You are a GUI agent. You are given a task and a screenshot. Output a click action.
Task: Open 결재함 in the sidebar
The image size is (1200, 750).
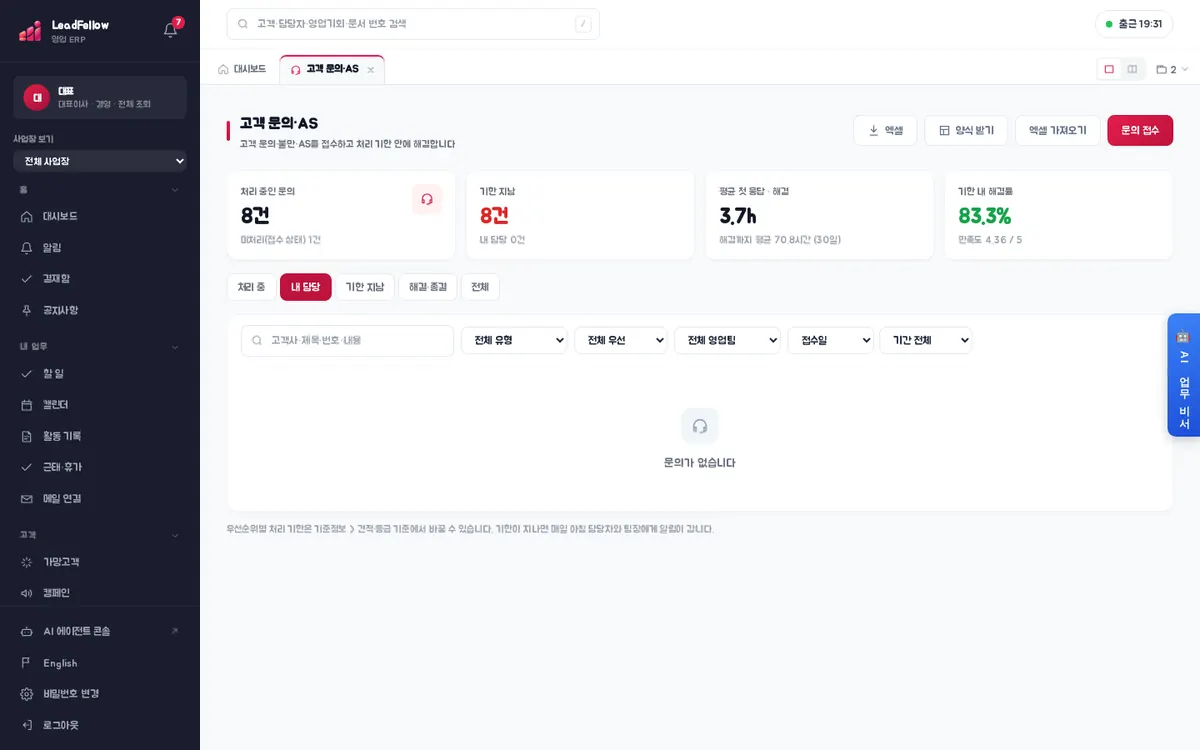(x=100, y=278)
